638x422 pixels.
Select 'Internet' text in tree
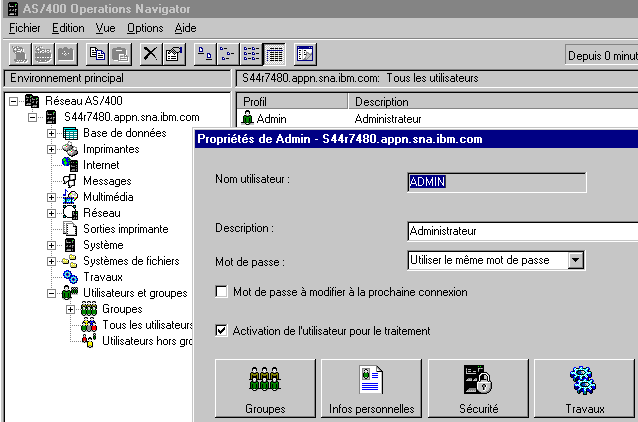pos(101,165)
